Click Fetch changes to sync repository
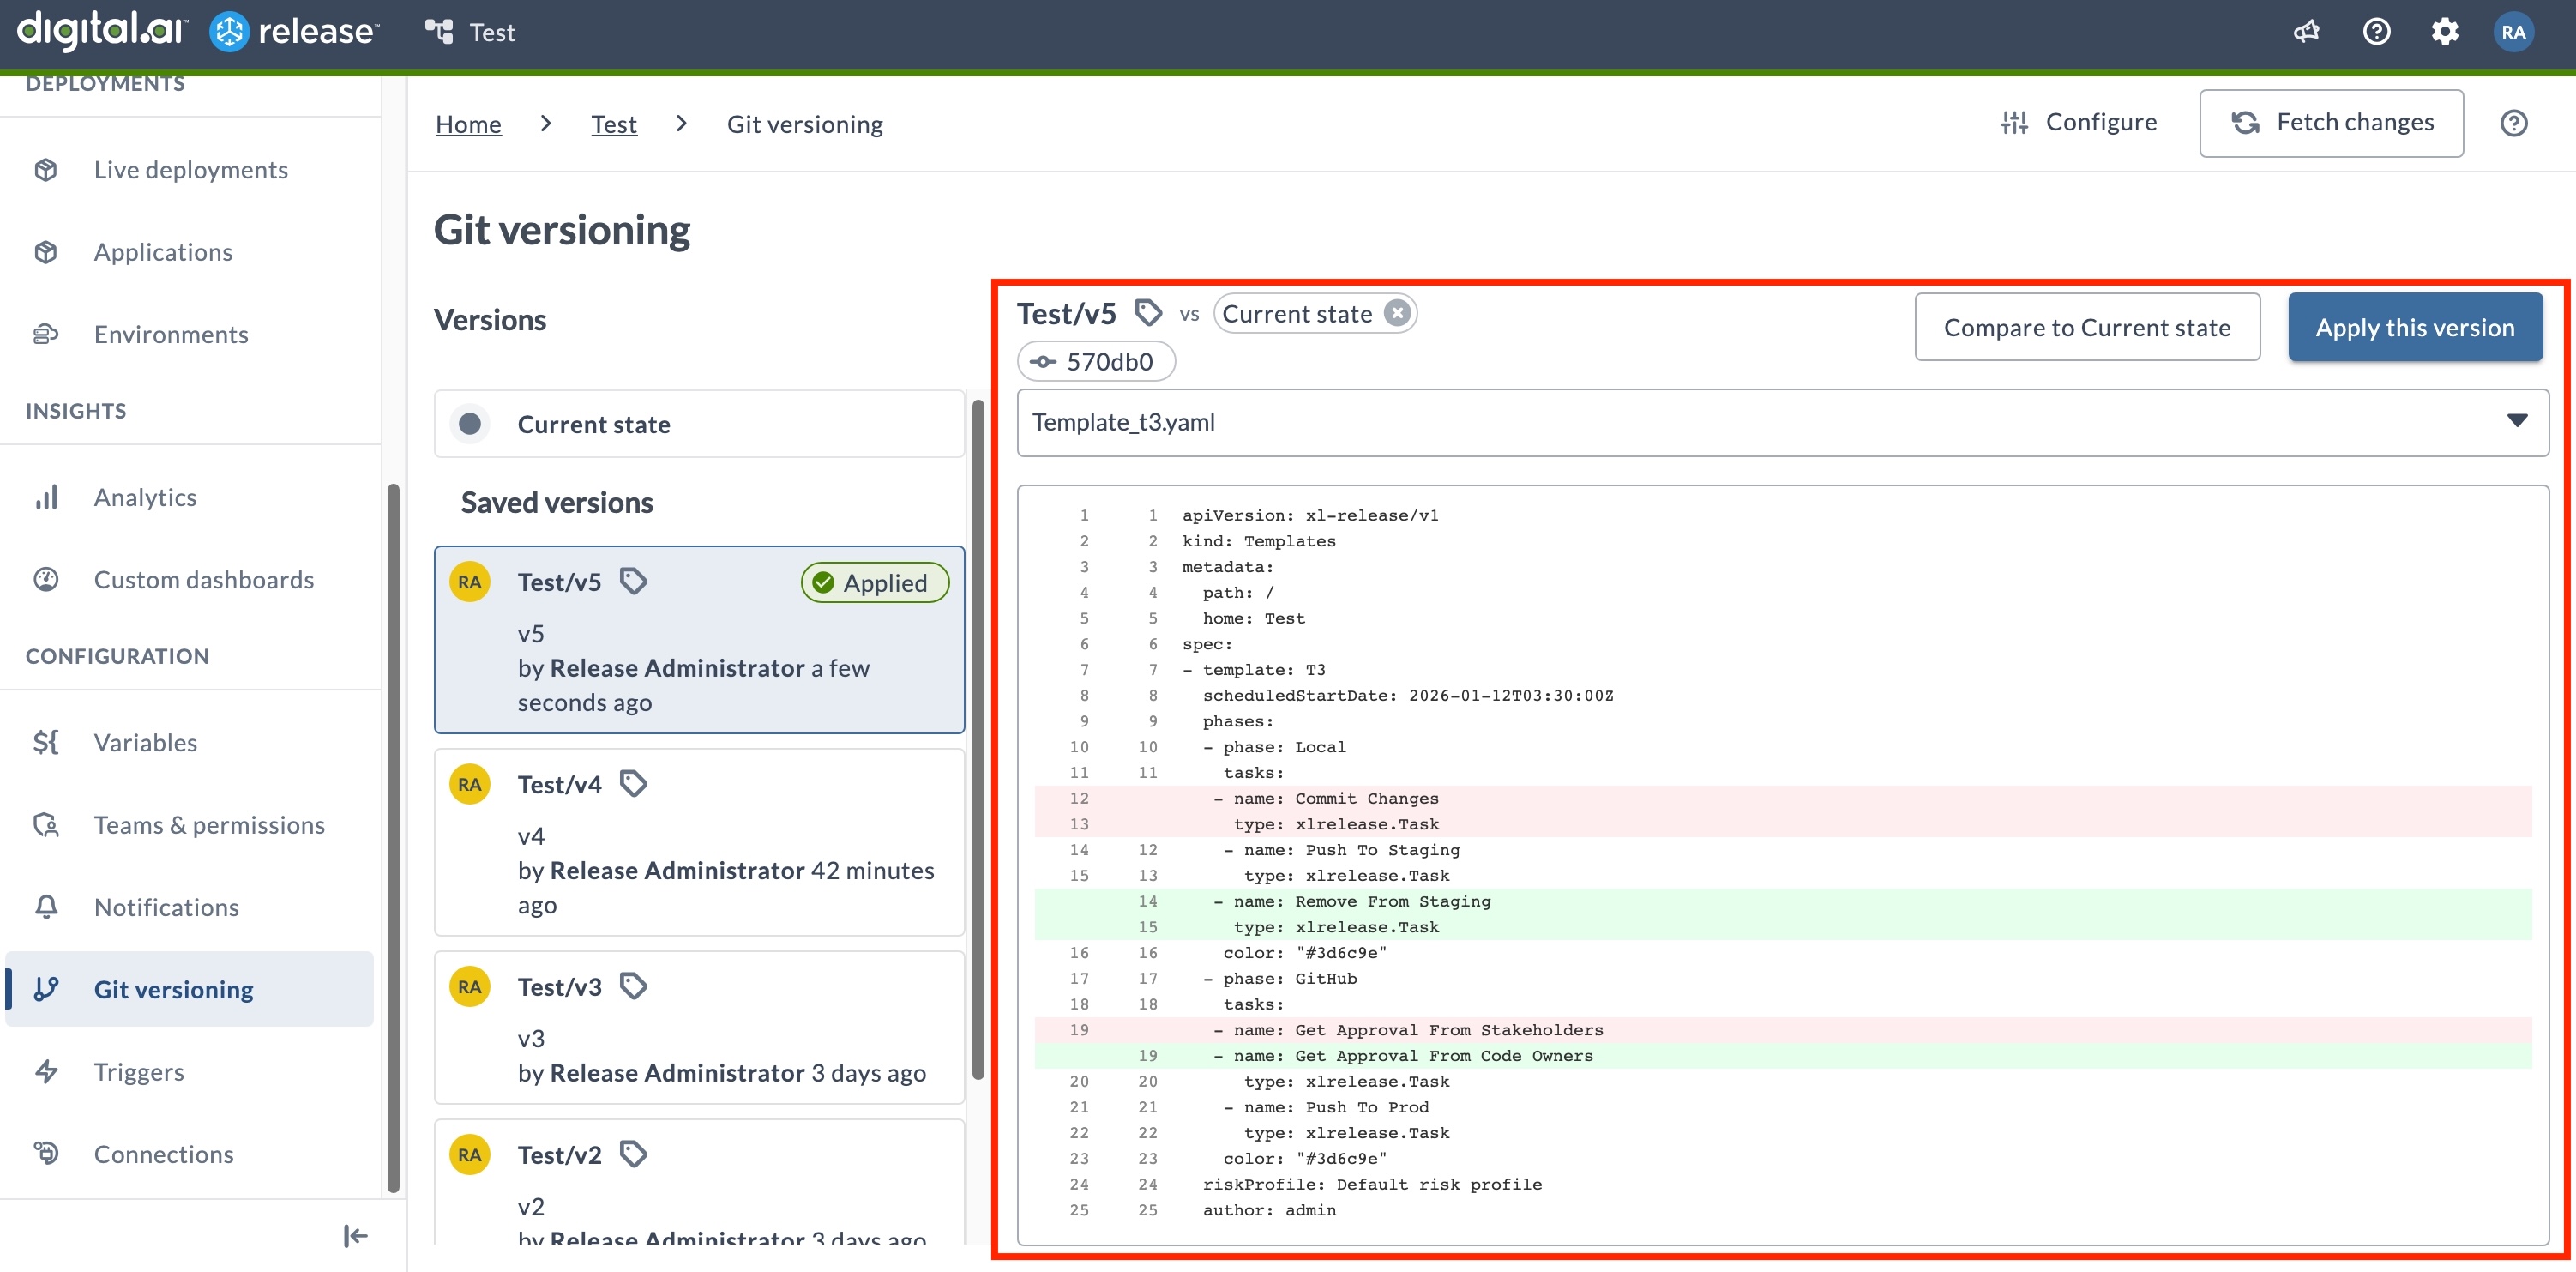Screen dimensions: 2576x1272 pyautogui.click(x=2331, y=122)
